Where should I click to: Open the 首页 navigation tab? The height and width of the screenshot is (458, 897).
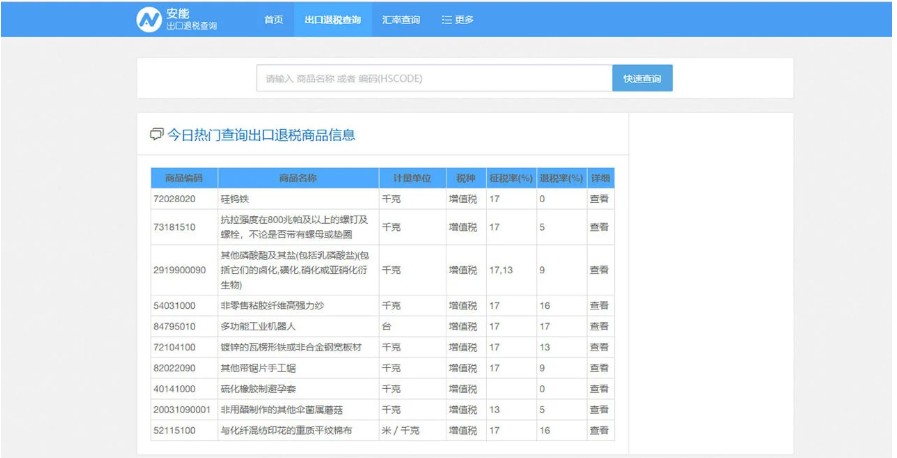[273, 19]
